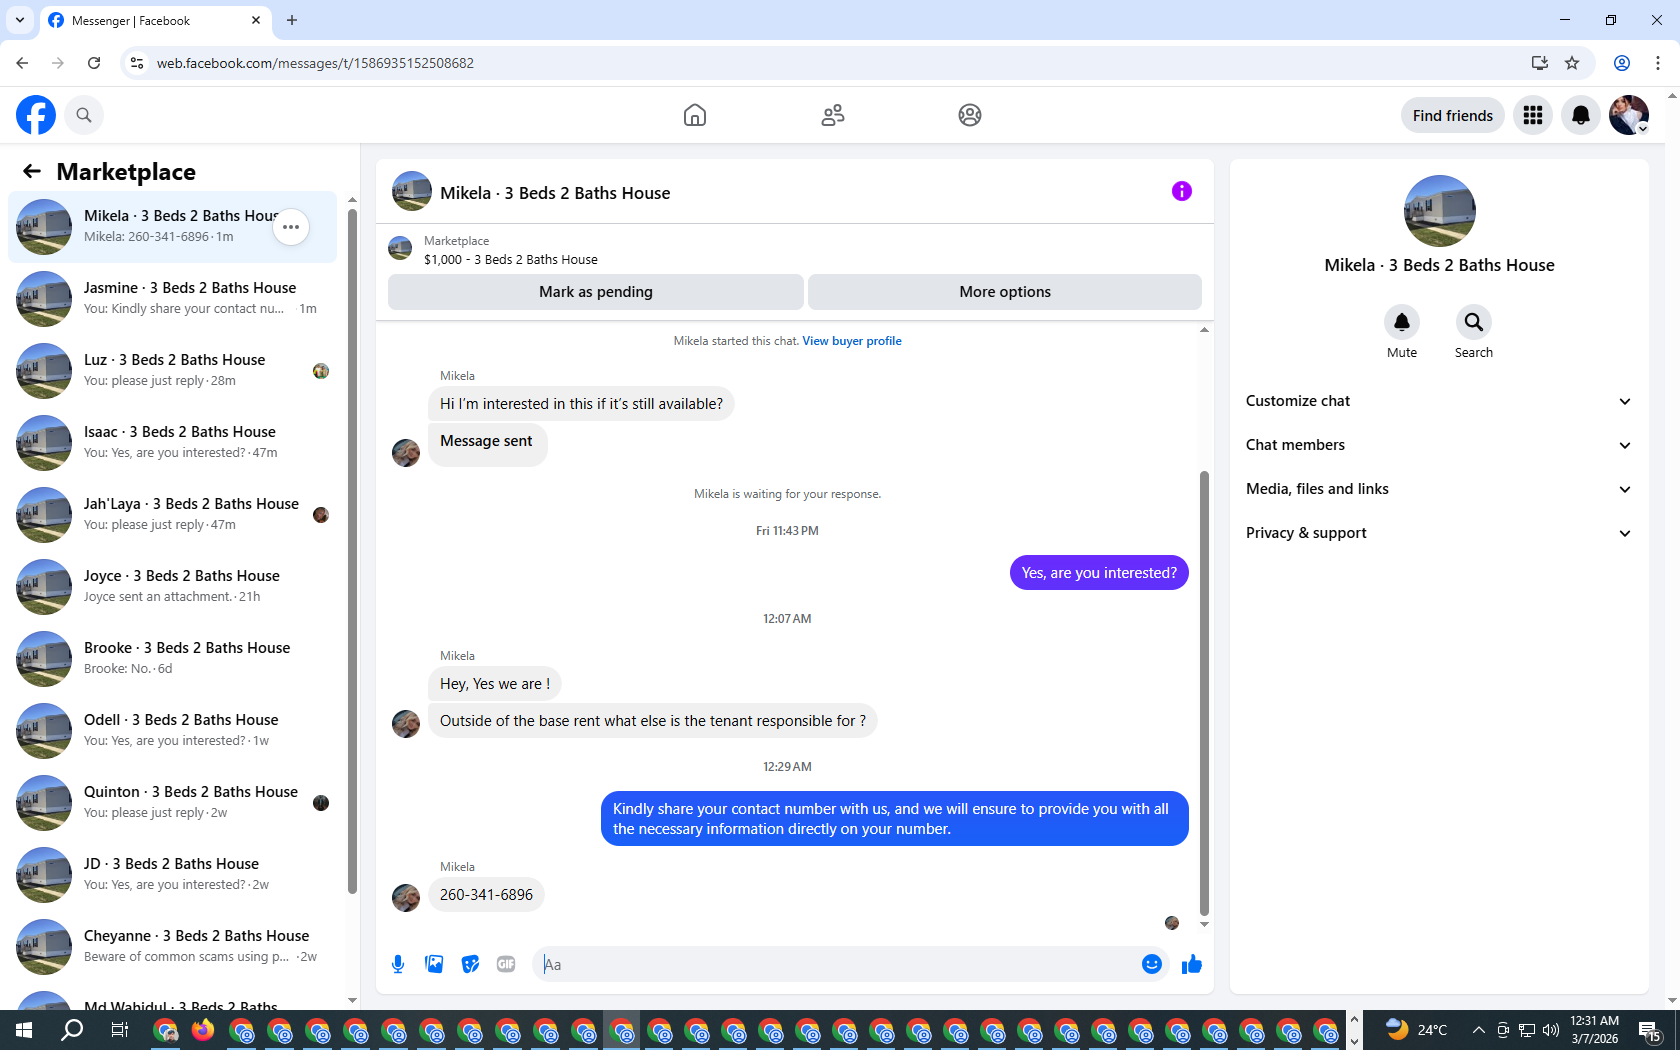Bookmark this tab with the star icon
Viewport: 1680px width, 1050px height.
tap(1572, 63)
